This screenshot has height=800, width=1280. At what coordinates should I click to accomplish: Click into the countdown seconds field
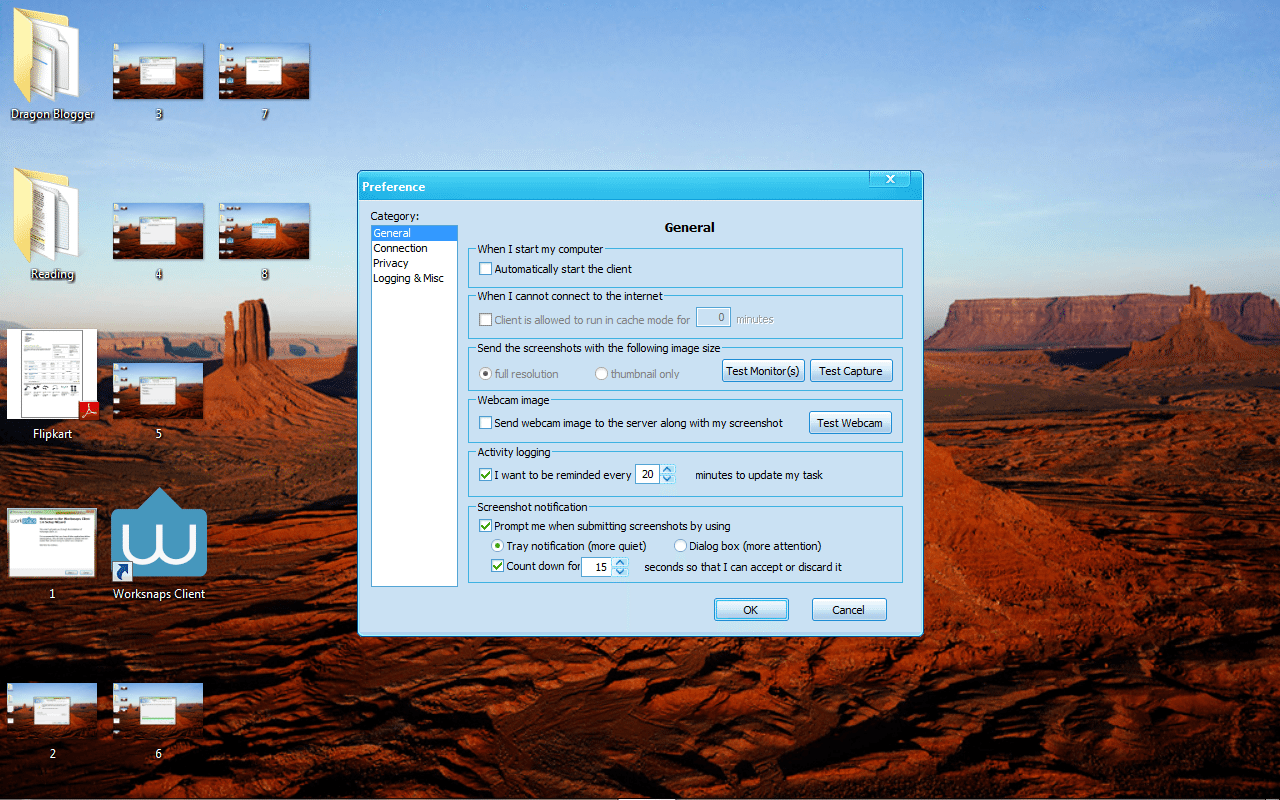click(x=596, y=567)
